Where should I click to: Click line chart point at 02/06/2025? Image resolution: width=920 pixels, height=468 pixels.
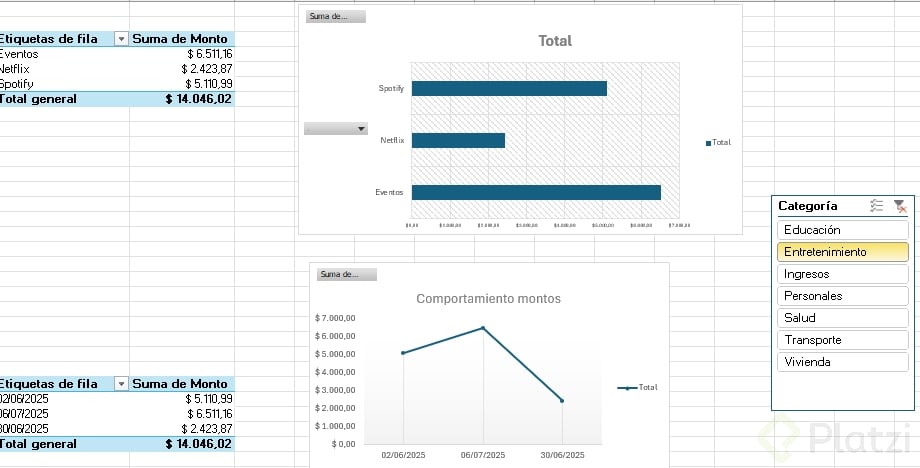pos(403,353)
